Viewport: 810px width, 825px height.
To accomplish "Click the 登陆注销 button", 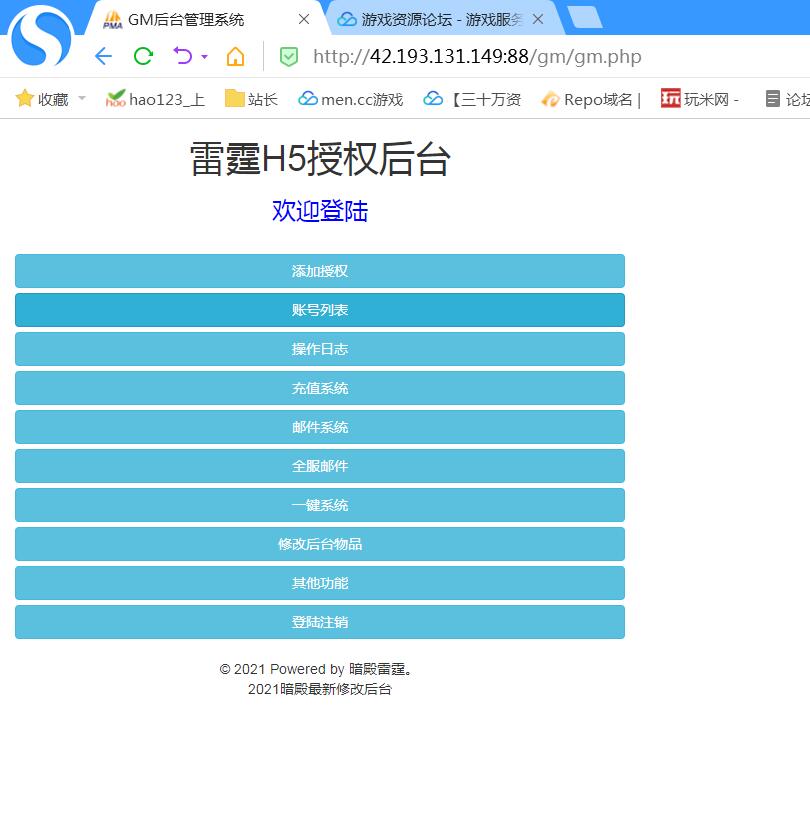I will click(320, 622).
